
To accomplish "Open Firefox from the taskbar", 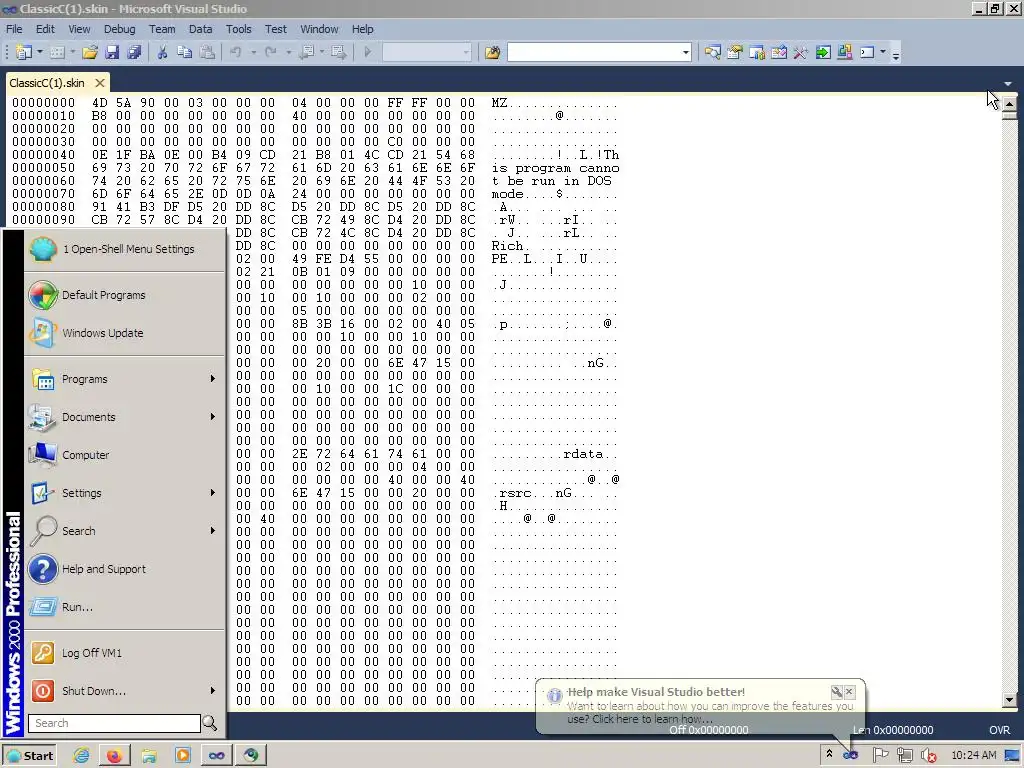I will click(114, 756).
